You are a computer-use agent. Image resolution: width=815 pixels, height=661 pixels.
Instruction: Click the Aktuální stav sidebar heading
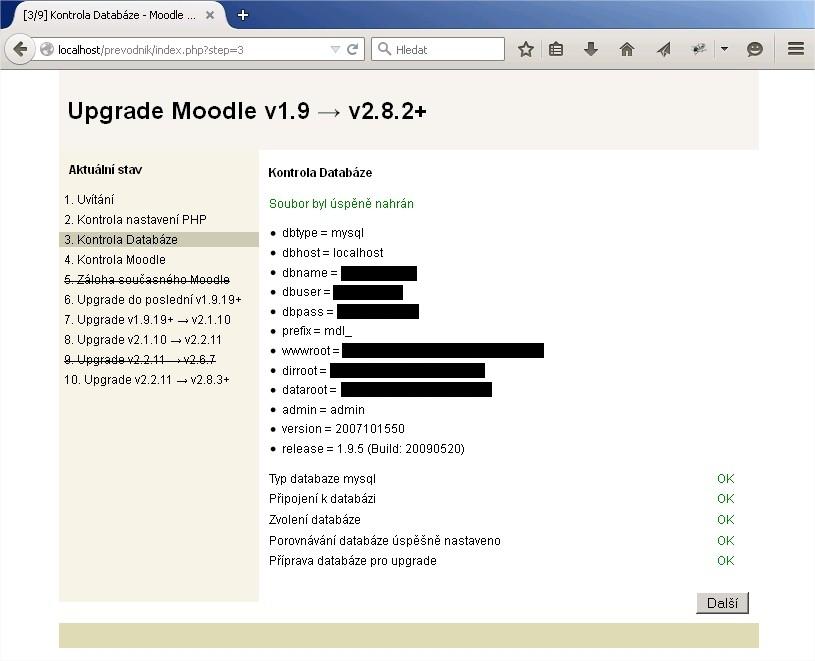pyautogui.click(x=106, y=170)
